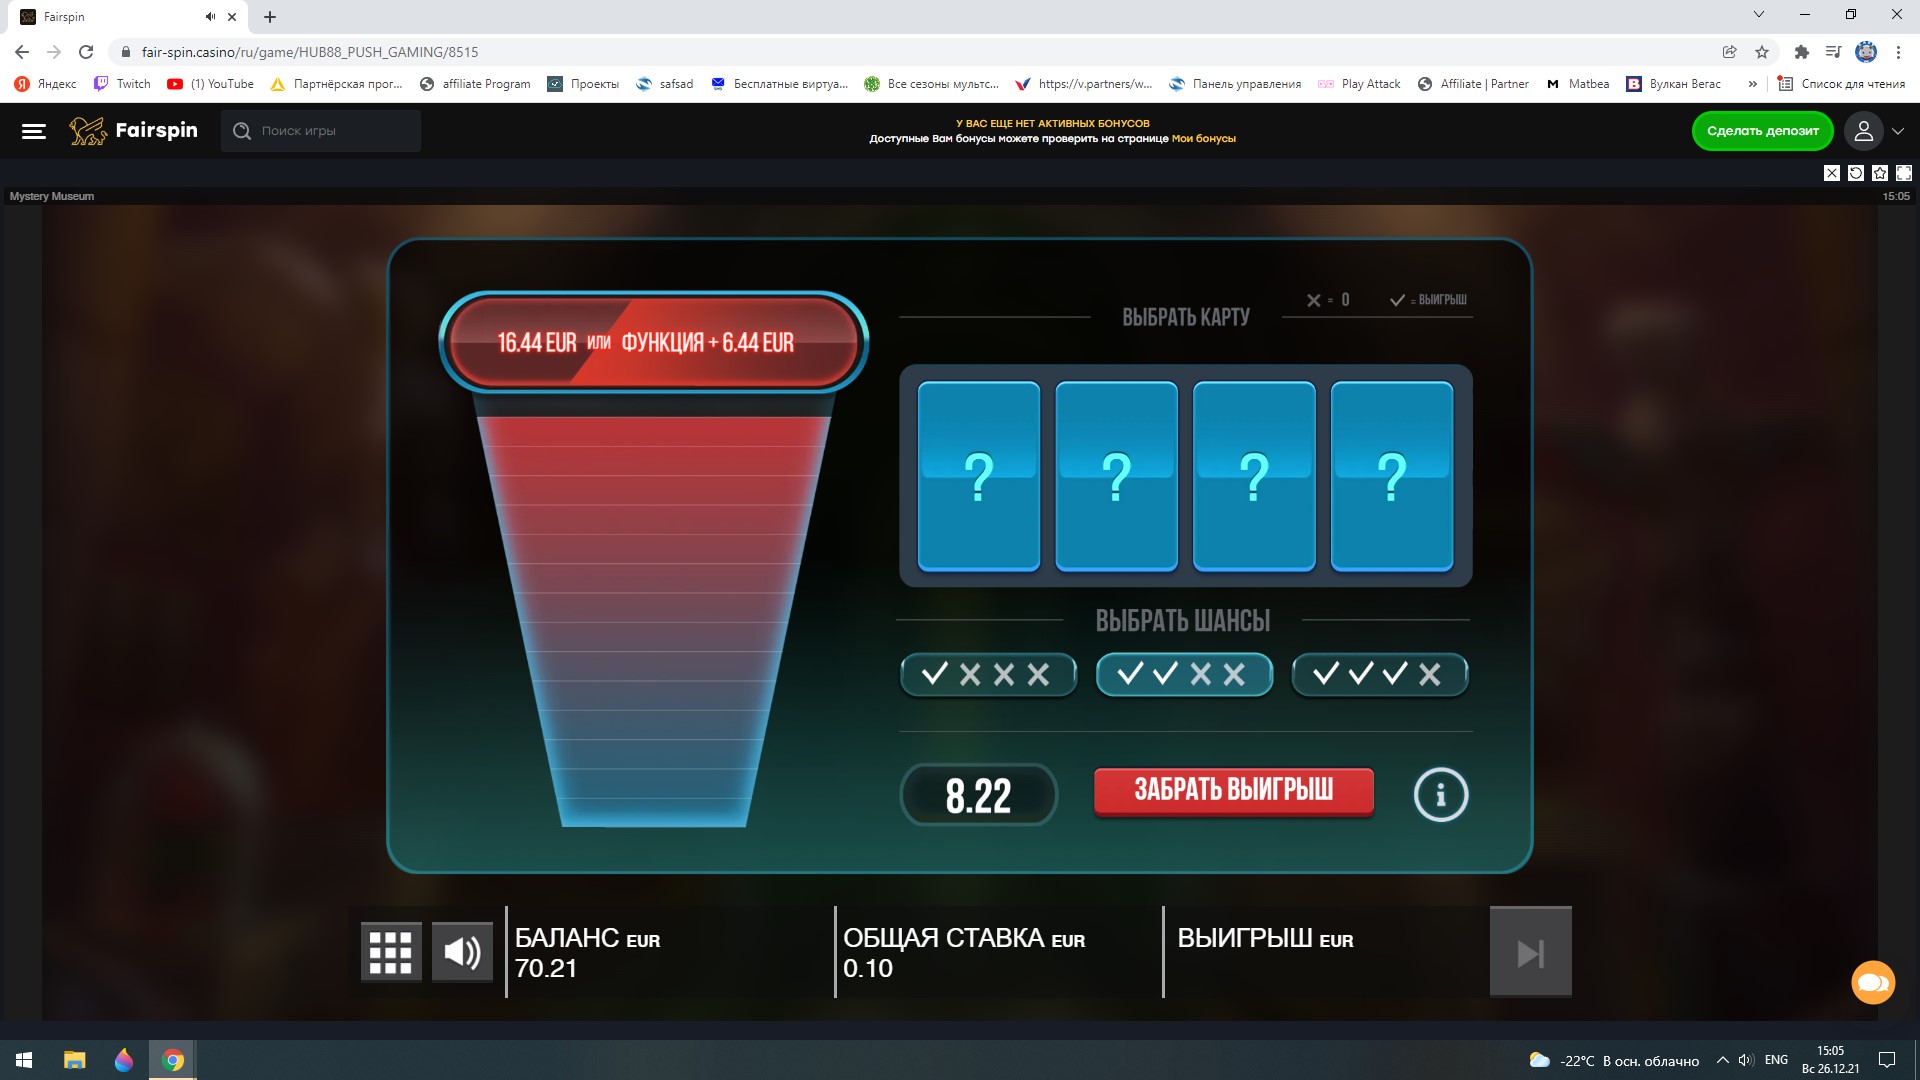
Task: Open the live chat support bubble
Action: [1872, 982]
